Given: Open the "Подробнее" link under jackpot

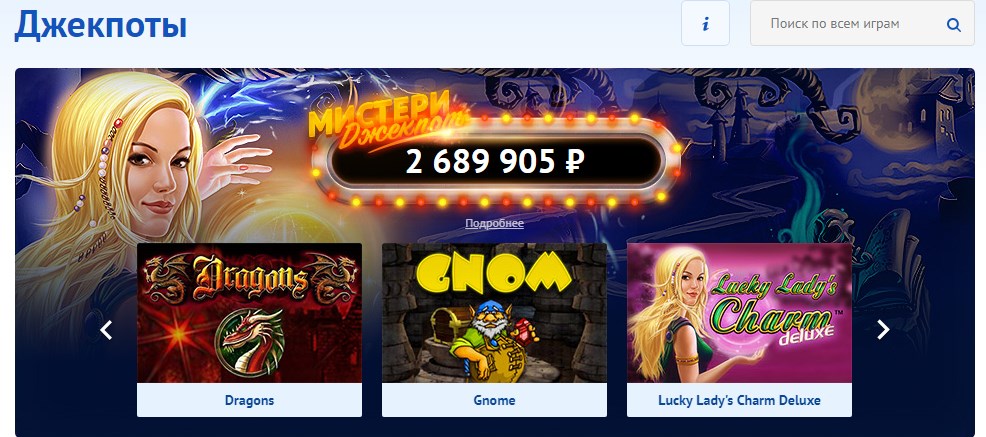Looking at the screenshot, I should tap(494, 223).
